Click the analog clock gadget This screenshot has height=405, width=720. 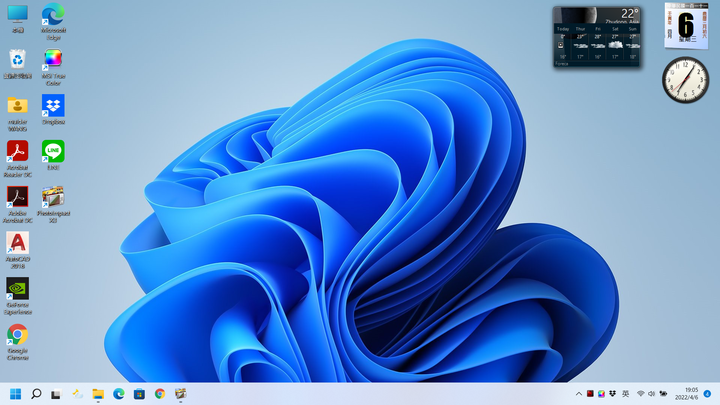tap(686, 80)
